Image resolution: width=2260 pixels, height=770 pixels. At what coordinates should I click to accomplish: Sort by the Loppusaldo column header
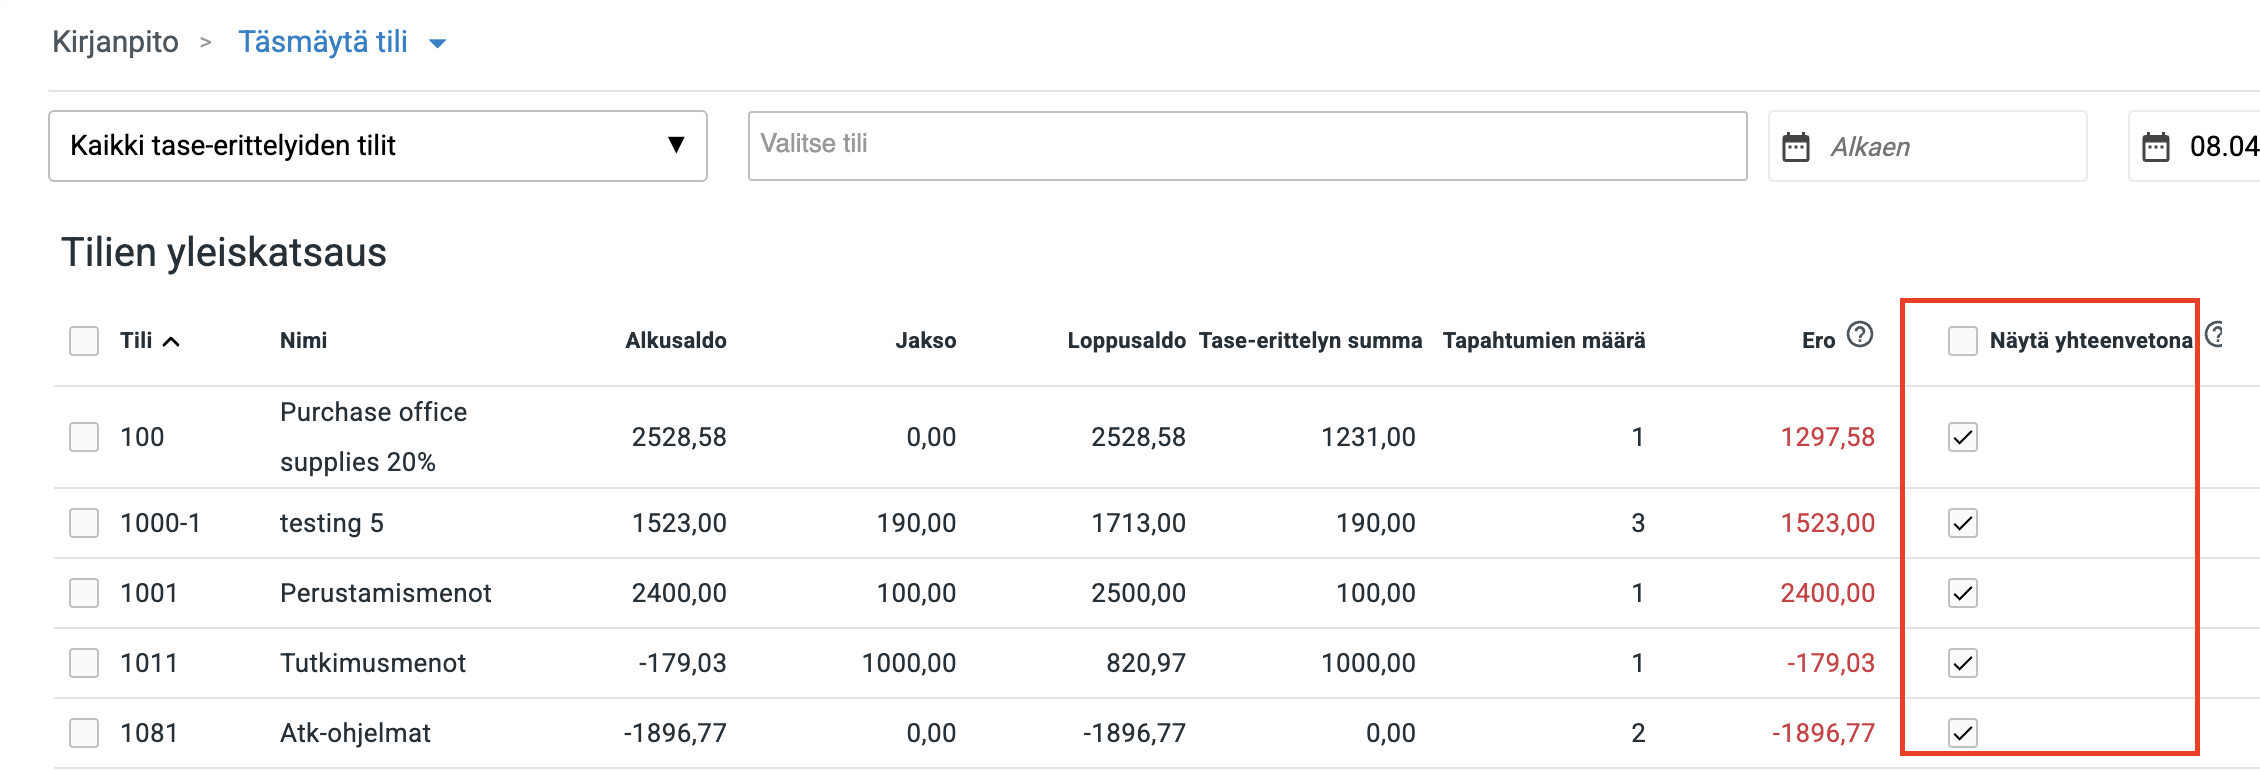click(1125, 341)
